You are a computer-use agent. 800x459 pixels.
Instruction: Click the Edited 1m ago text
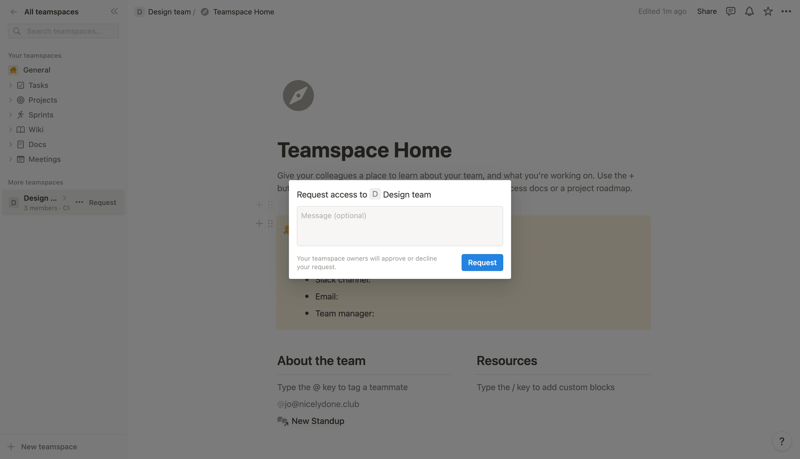(x=662, y=11)
